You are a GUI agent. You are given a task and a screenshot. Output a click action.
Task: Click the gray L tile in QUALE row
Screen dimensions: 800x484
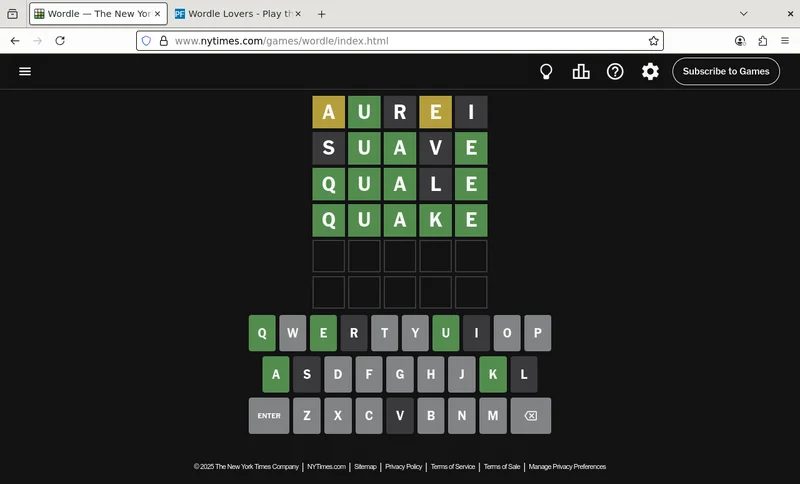point(436,184)
